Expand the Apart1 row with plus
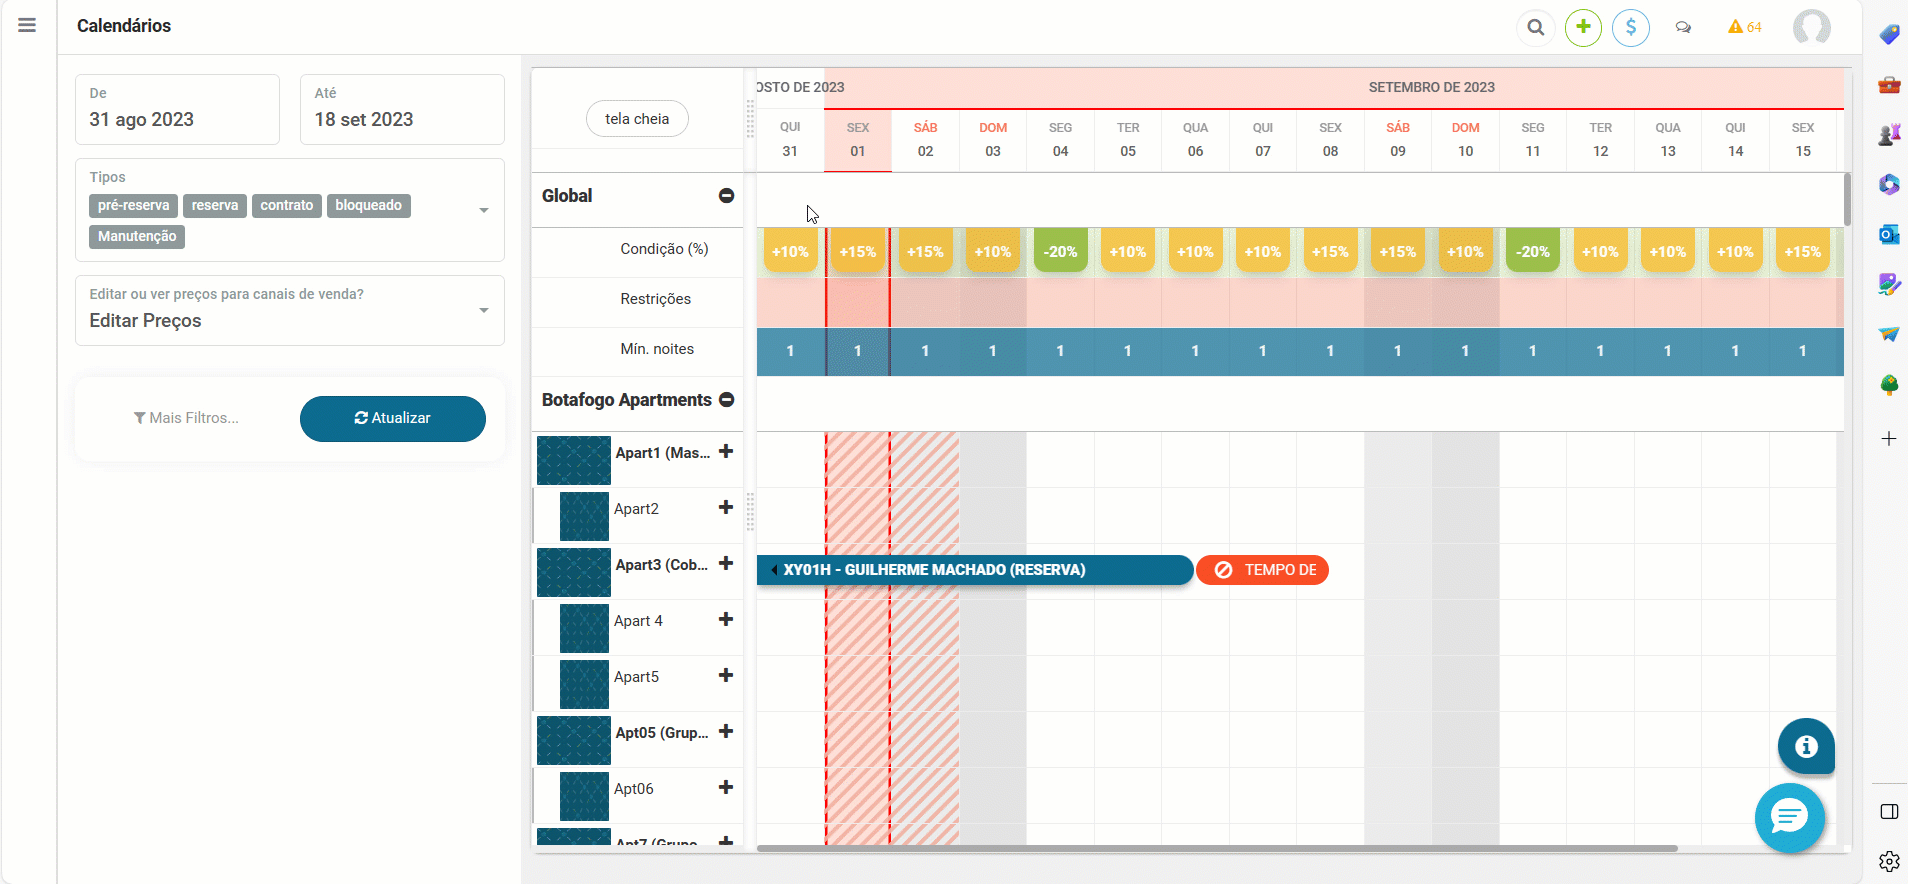 [x=726, y=452]
